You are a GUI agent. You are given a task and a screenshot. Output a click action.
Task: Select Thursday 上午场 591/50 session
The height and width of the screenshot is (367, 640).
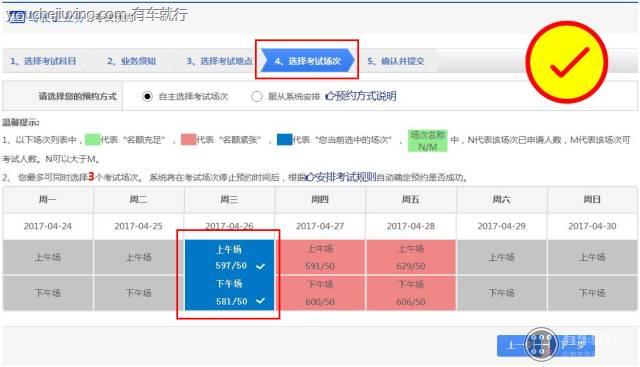tap(320, 257)
